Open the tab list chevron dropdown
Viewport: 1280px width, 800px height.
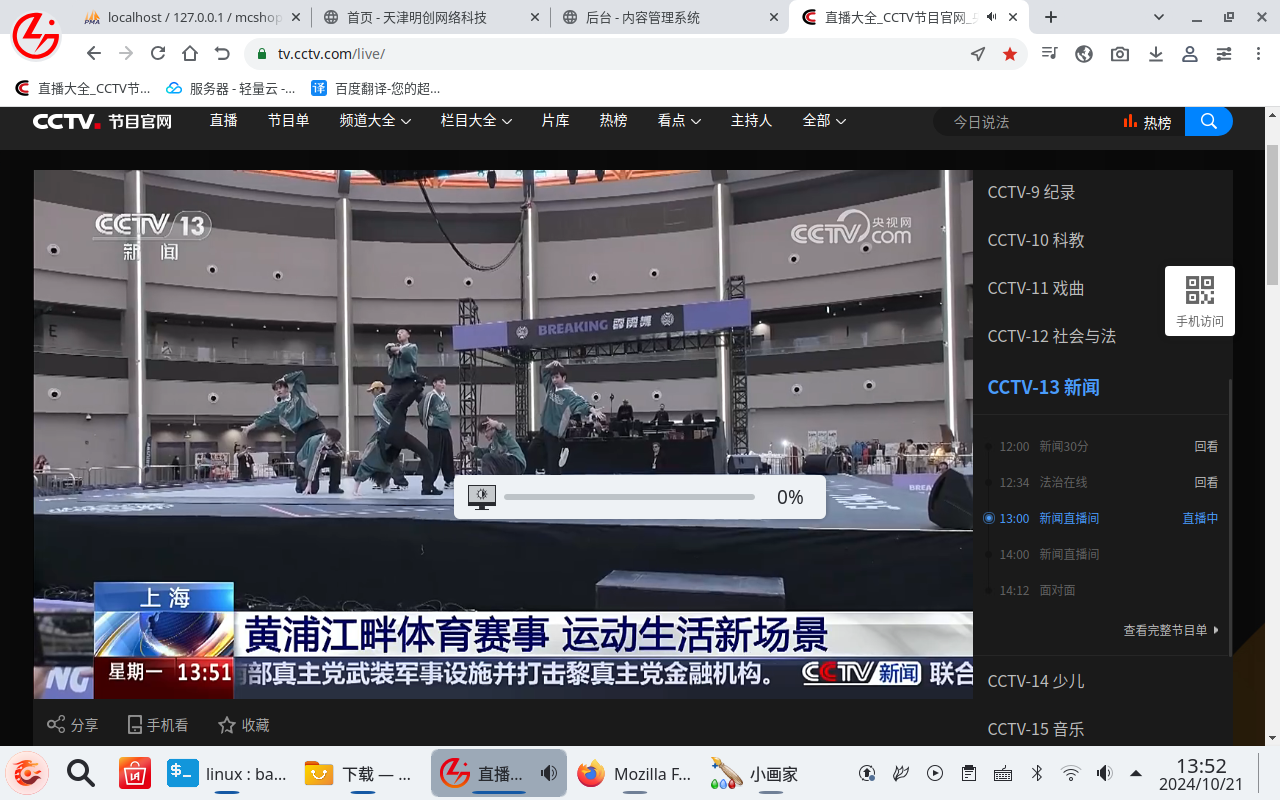click(1159, 17)
